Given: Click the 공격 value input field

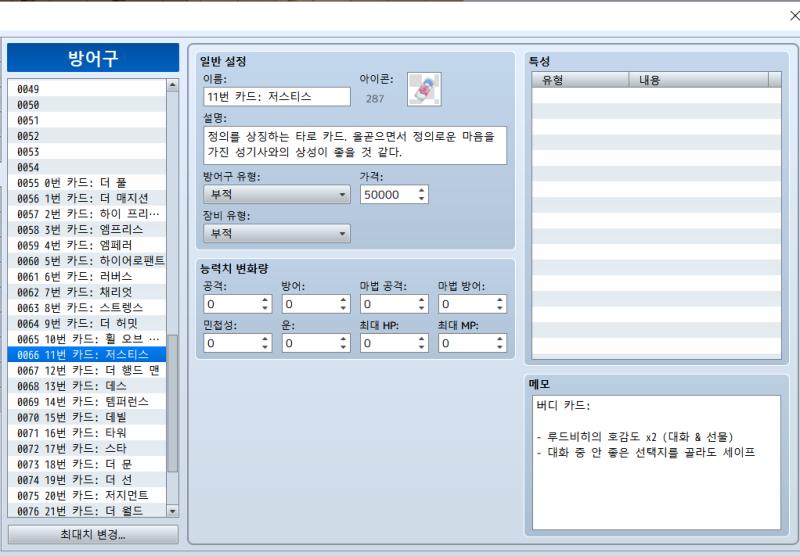Looking at the screenshot, I should point(232,304).
